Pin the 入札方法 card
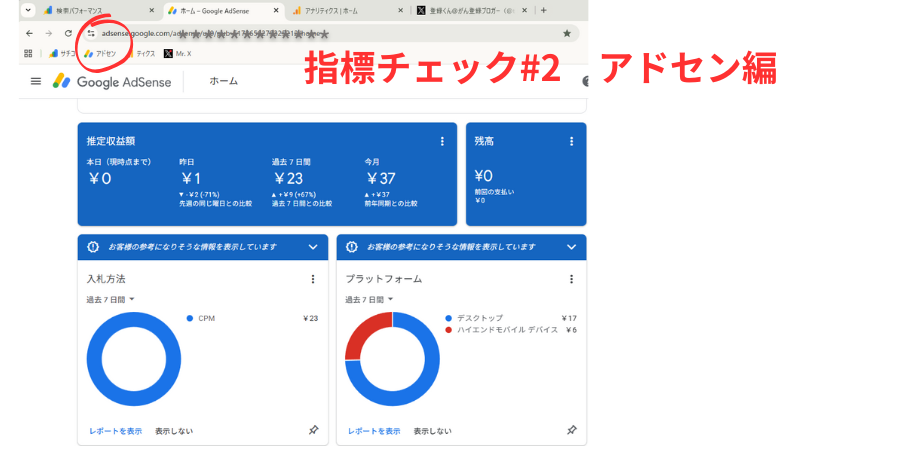This screenshot has width=900, height=450. [x=313, y=430]
